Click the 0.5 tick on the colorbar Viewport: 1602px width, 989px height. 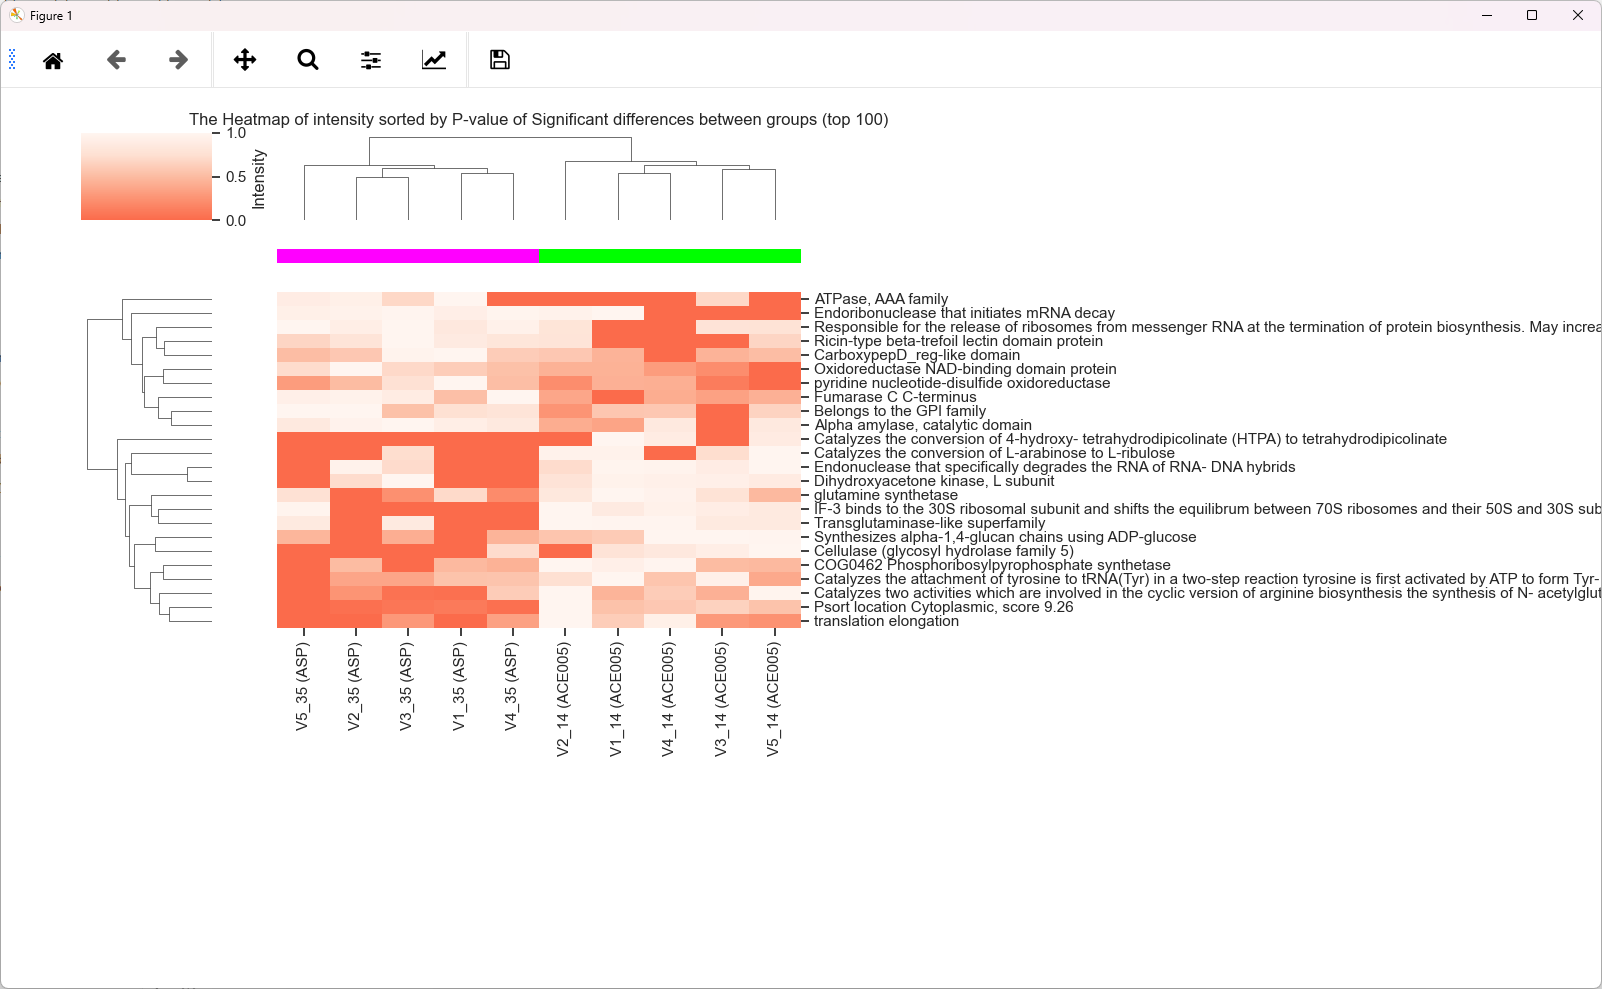click(x=236, y=177)
